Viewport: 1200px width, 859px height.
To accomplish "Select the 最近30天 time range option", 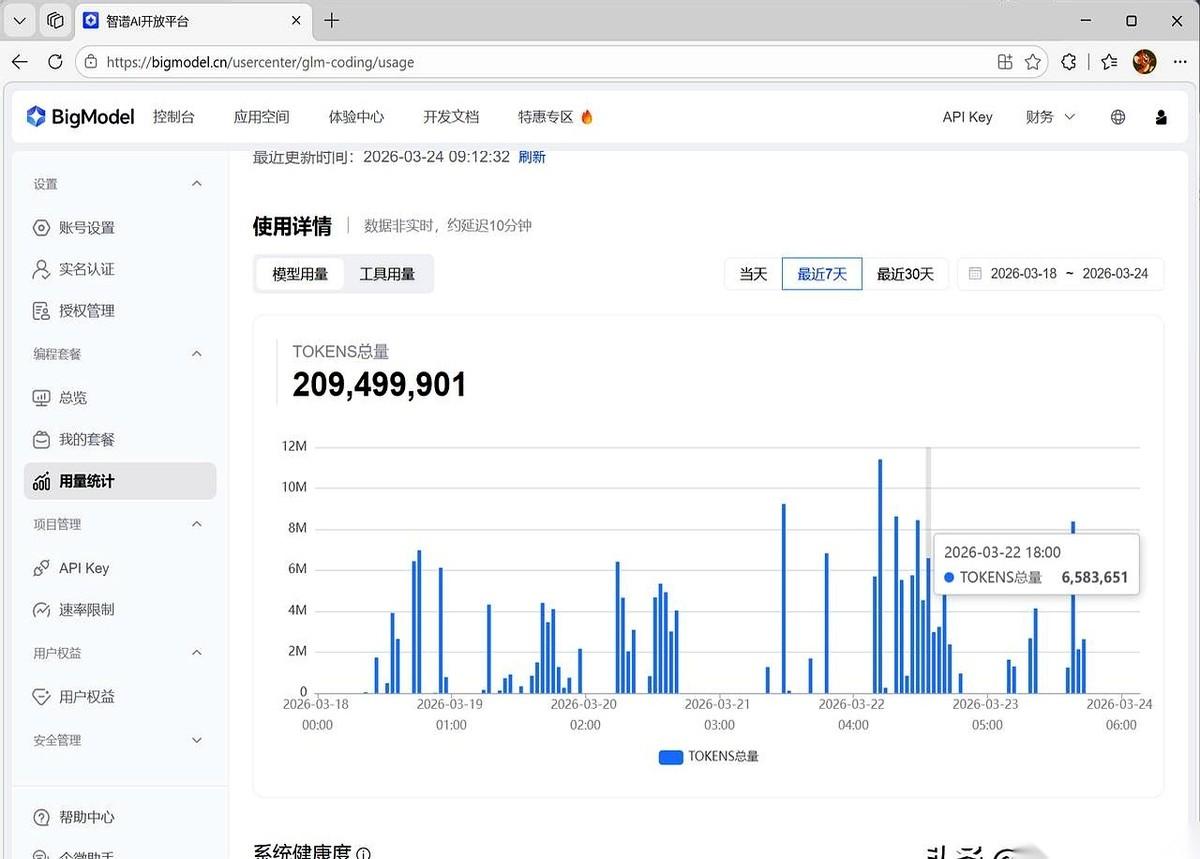I will coord(905,273).
